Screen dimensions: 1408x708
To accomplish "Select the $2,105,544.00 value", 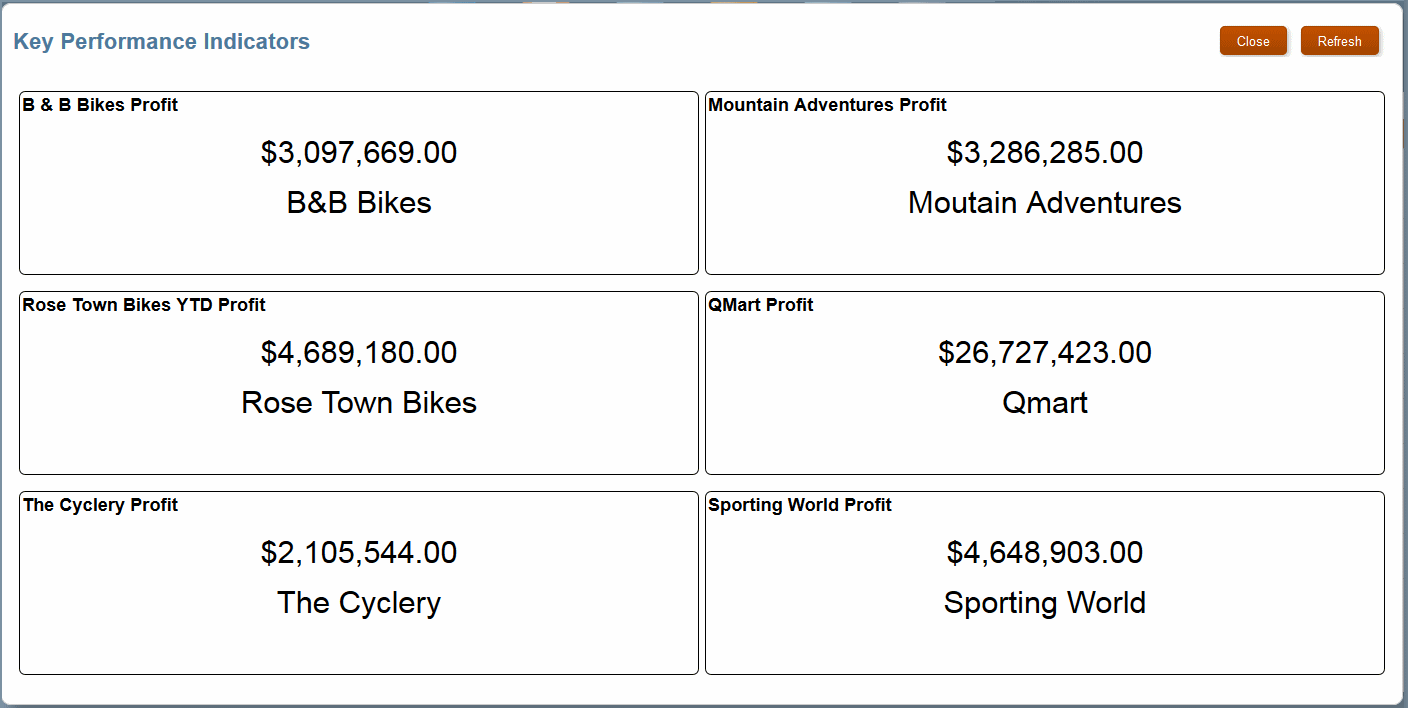I will click(x=359, y=553).
